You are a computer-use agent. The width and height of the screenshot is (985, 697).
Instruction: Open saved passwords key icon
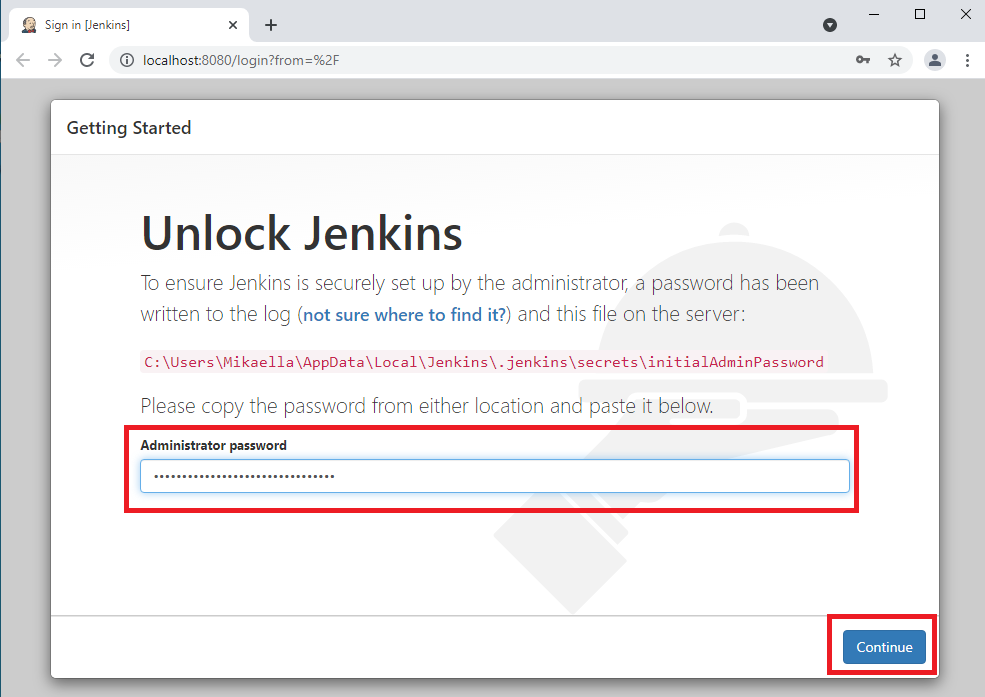click(863, 60)
